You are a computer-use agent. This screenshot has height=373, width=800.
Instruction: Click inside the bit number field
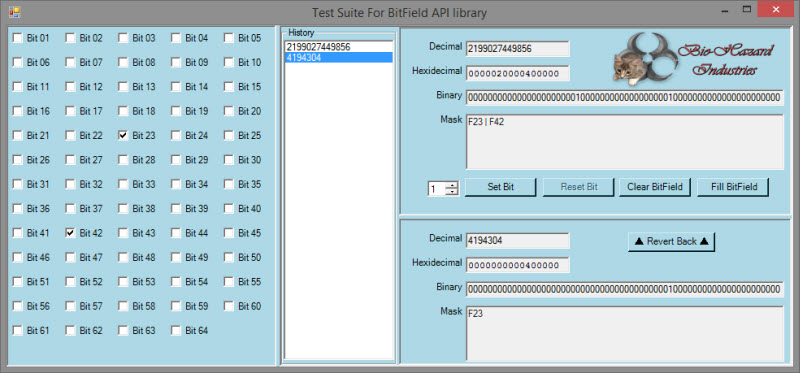coord(437,189)
